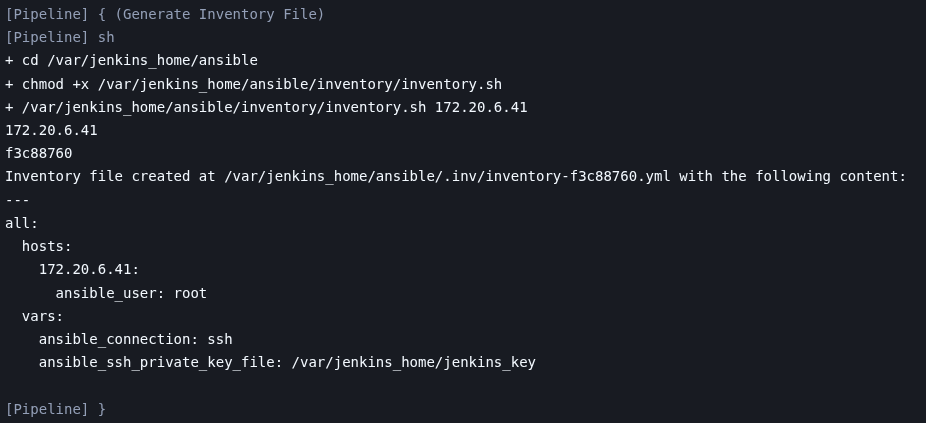Click the inventory.sh execution command line

pyautogui.click(x=266, y=107)
